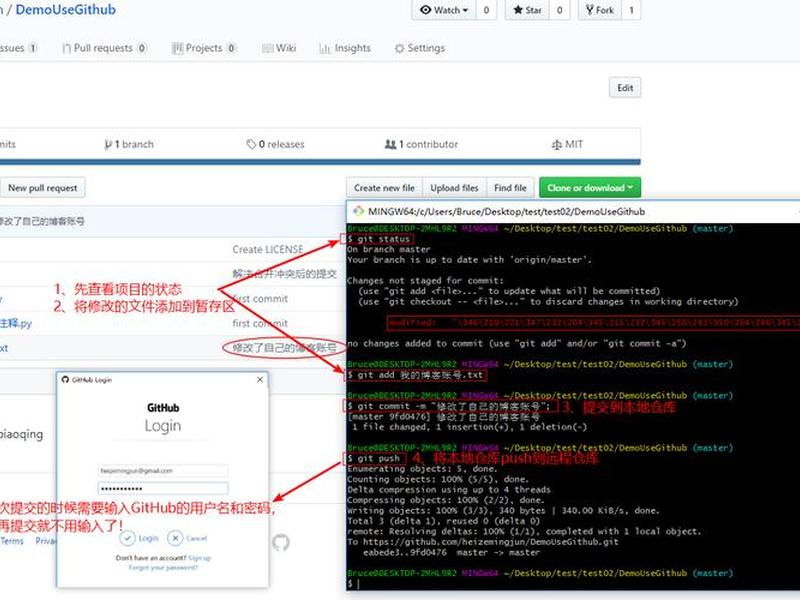Click Edit for the repository description

[x=625, y=88]
